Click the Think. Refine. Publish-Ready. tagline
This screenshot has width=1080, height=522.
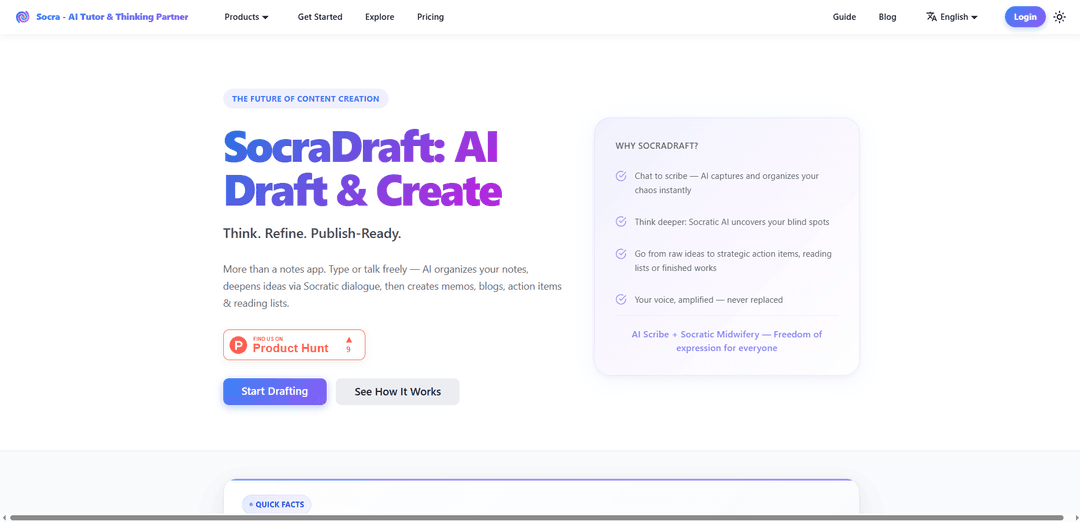[312, 233]
